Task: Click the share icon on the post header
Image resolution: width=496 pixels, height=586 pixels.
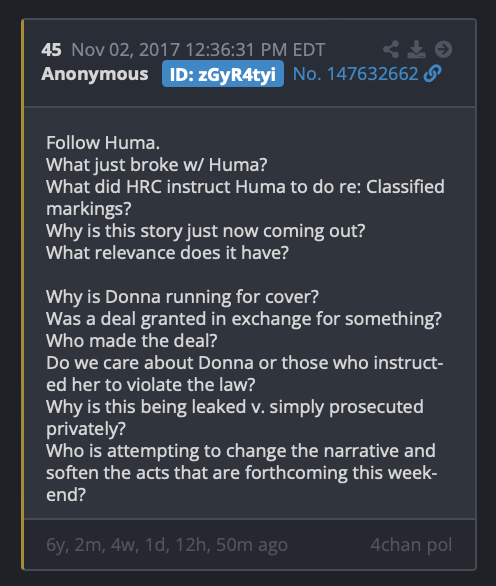Action: point(391,49)
